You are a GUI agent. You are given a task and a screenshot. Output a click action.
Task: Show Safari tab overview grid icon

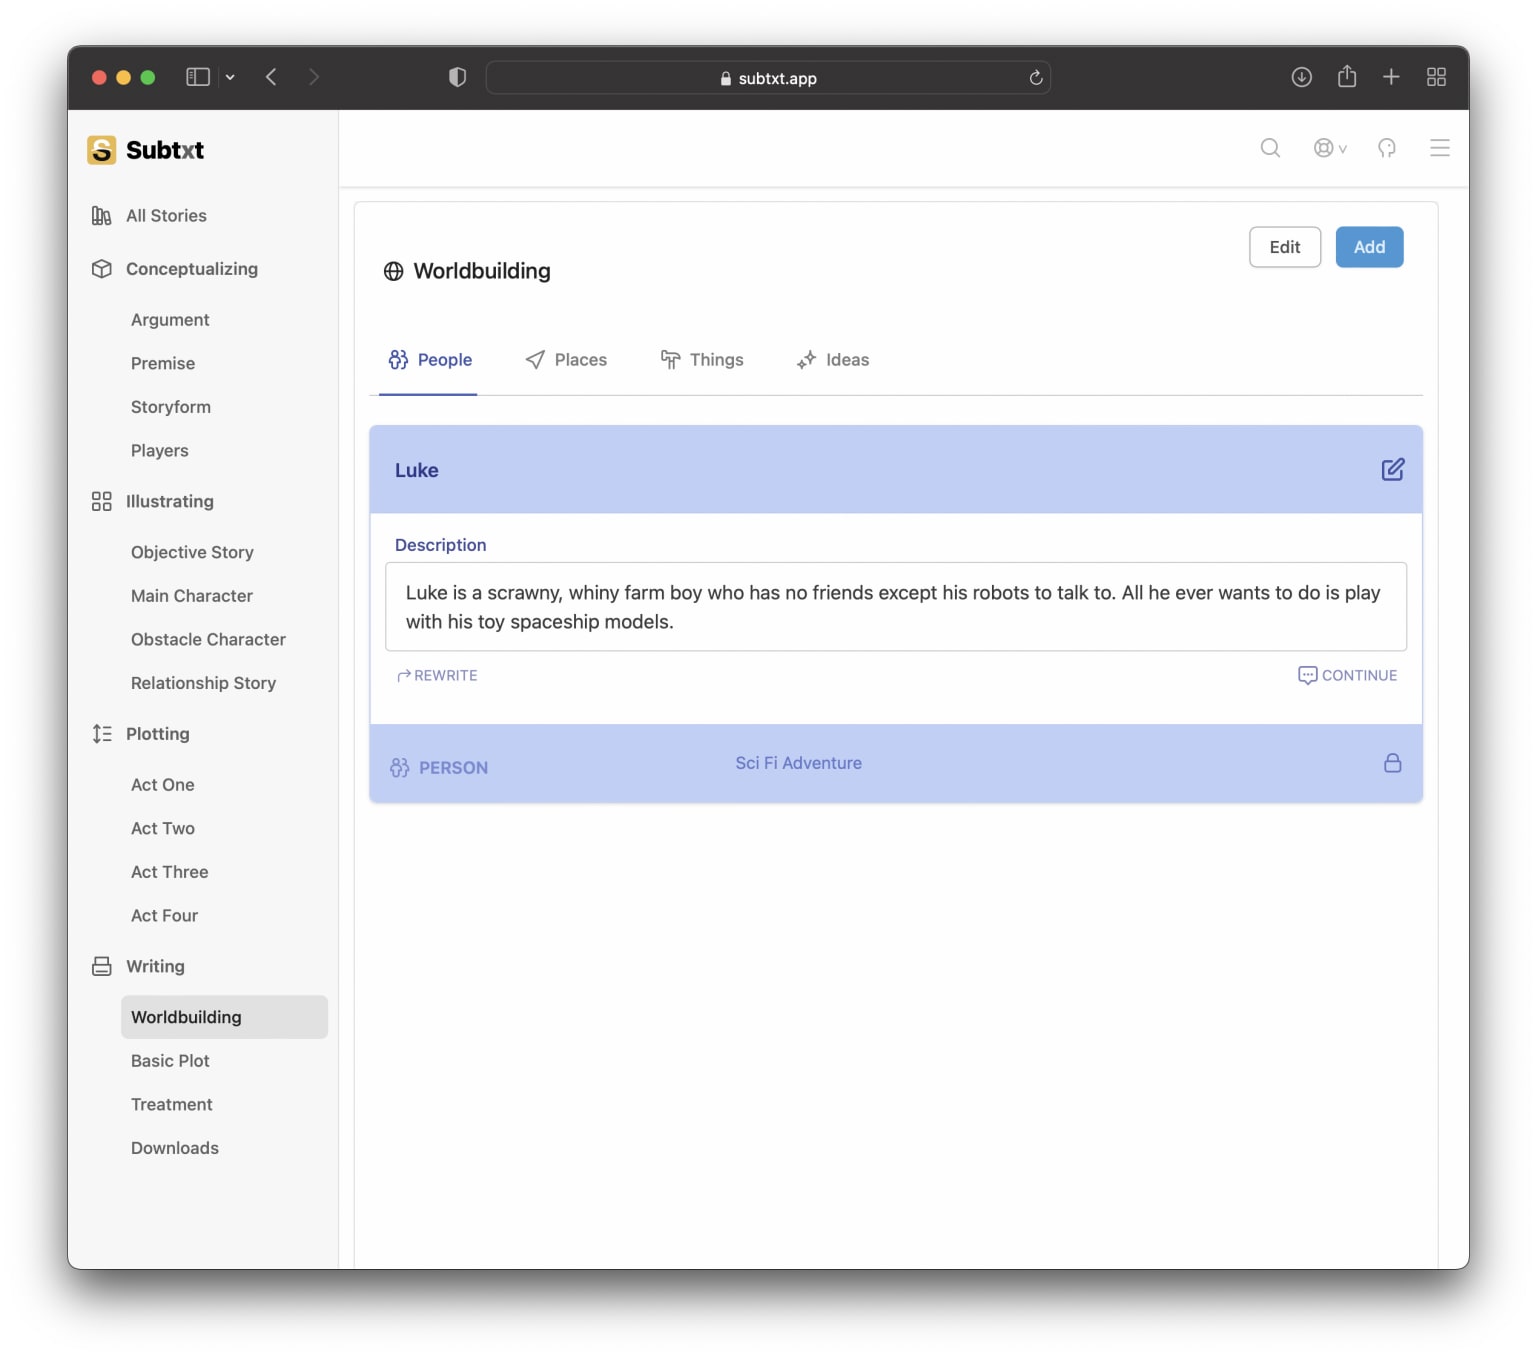pyautogui.click(x=1436, y=77)
